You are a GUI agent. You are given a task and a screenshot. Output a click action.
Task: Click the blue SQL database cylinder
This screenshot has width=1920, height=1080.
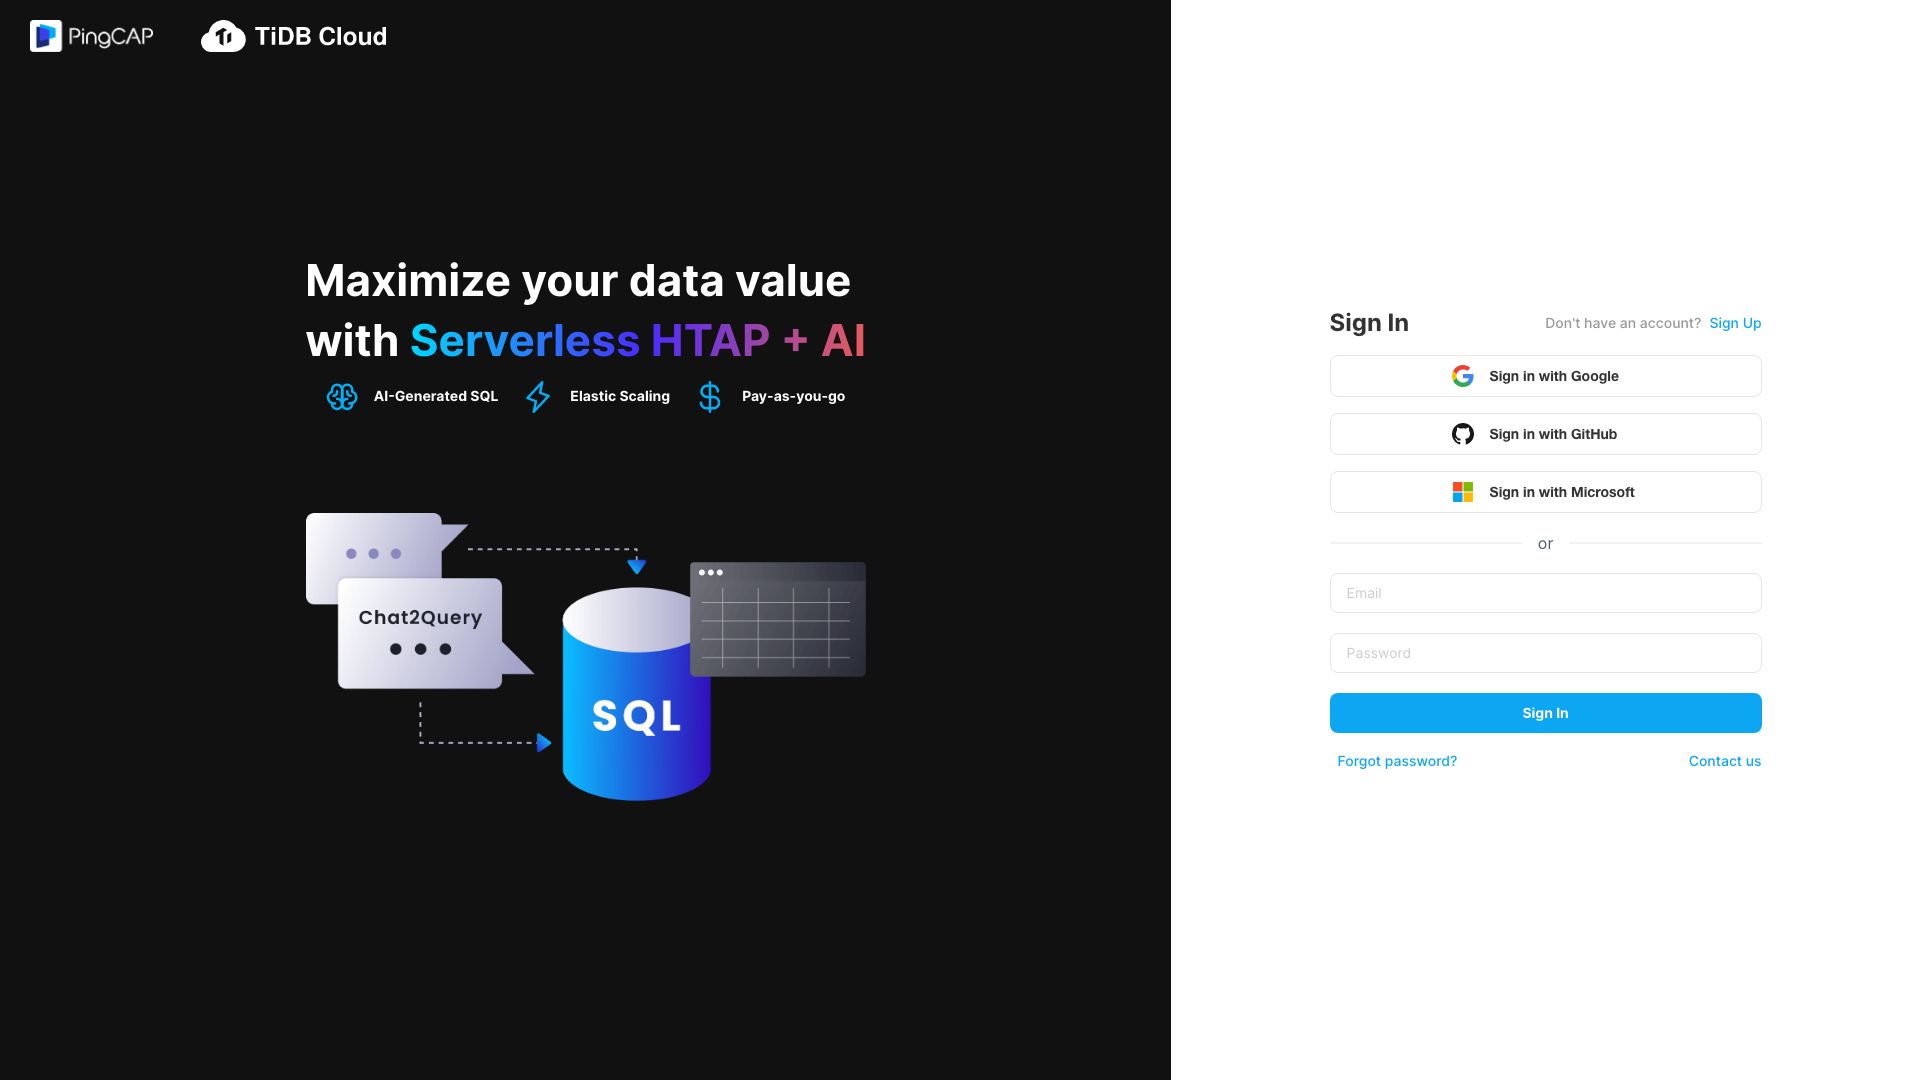[x=636, y=694]
